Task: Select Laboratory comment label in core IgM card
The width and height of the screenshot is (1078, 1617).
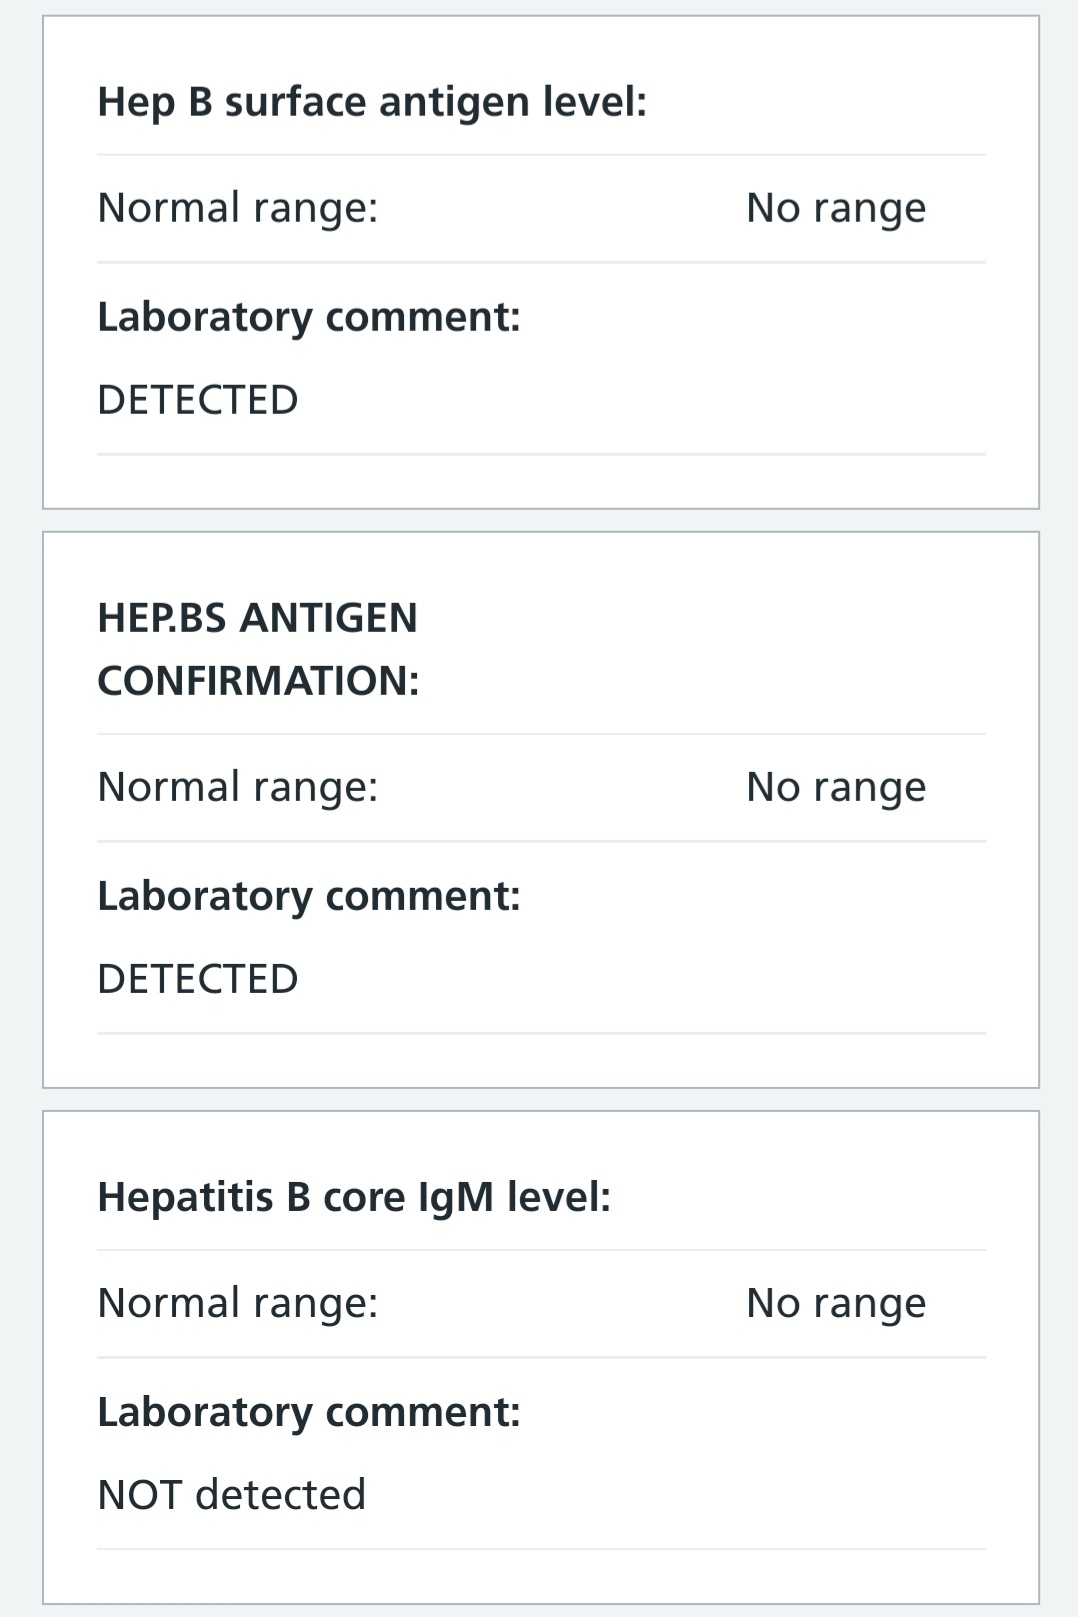Action: pyautogui.click(x=309, y=1412)
